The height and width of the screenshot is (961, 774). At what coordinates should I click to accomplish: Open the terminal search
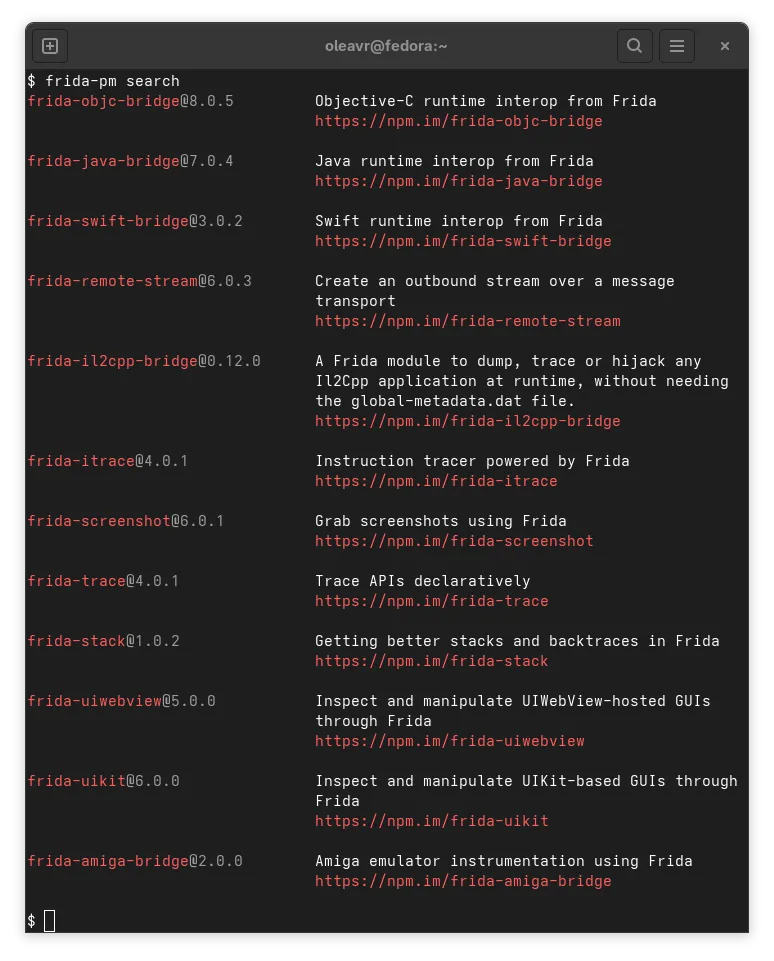click(x=635, y=45)
